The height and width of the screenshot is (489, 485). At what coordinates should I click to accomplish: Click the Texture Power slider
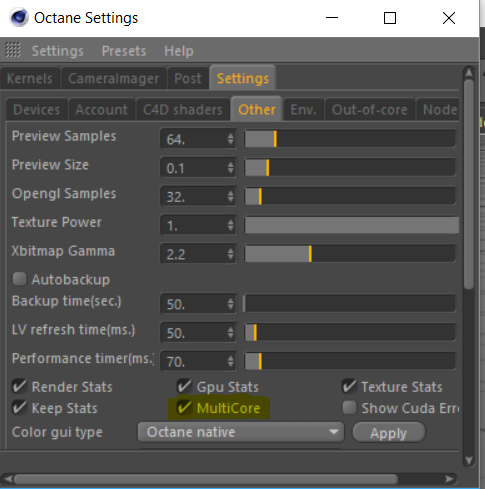coord(351,225)
